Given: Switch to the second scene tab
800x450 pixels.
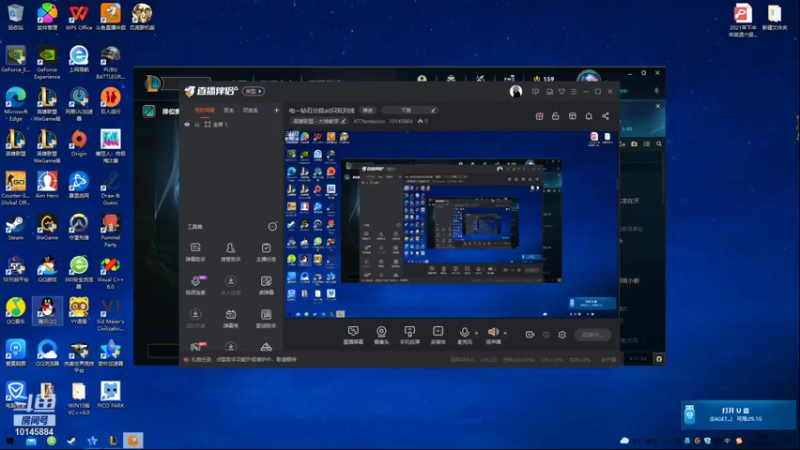Looking at the screenshot, I should (x=229, y=110).
